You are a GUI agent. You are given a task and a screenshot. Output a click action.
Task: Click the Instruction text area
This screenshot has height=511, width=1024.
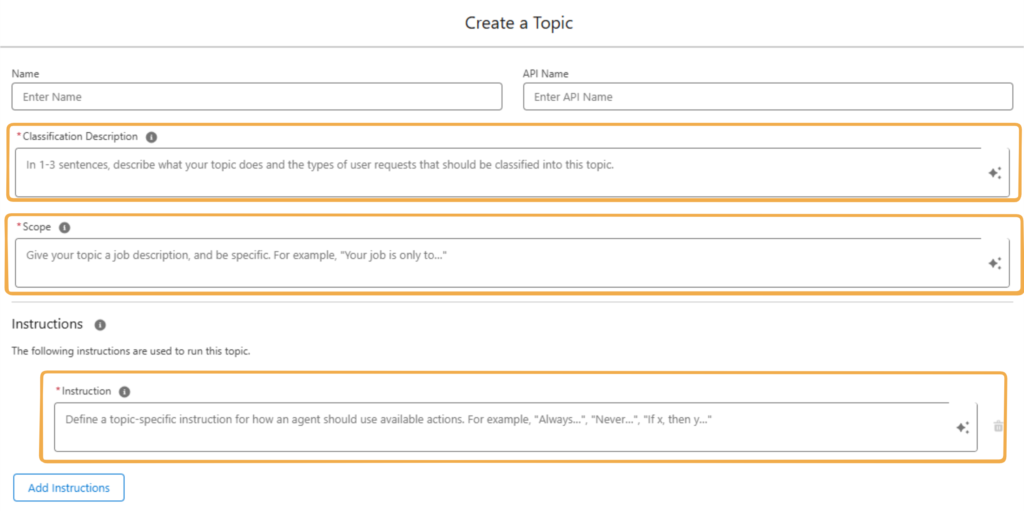(x=500, y=427)
